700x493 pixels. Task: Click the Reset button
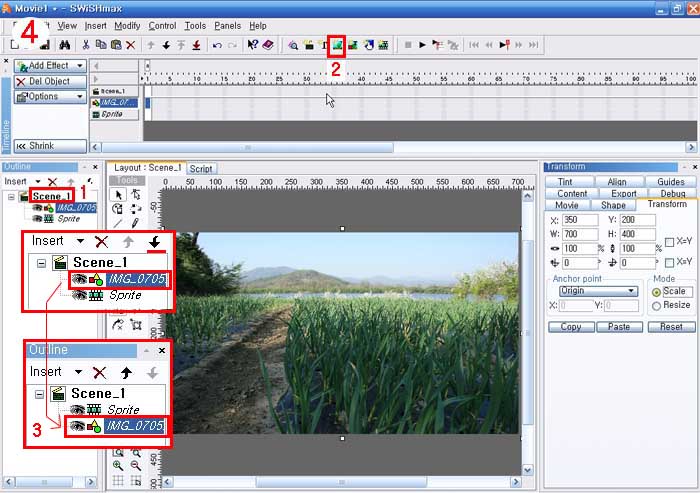671,327
